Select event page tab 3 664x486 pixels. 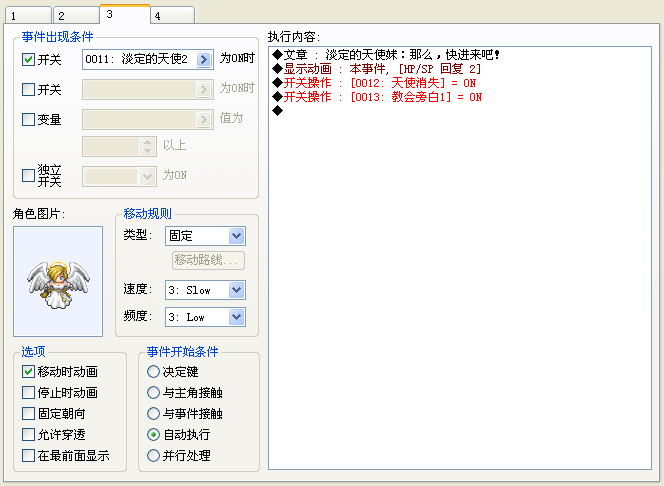(x=125, y=14)
